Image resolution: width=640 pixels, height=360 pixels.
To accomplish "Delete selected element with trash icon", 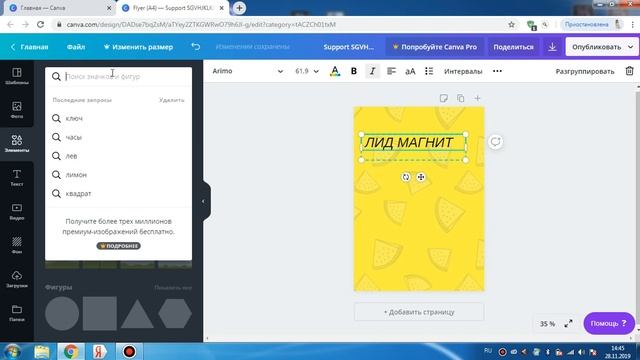I will point(629,71).
